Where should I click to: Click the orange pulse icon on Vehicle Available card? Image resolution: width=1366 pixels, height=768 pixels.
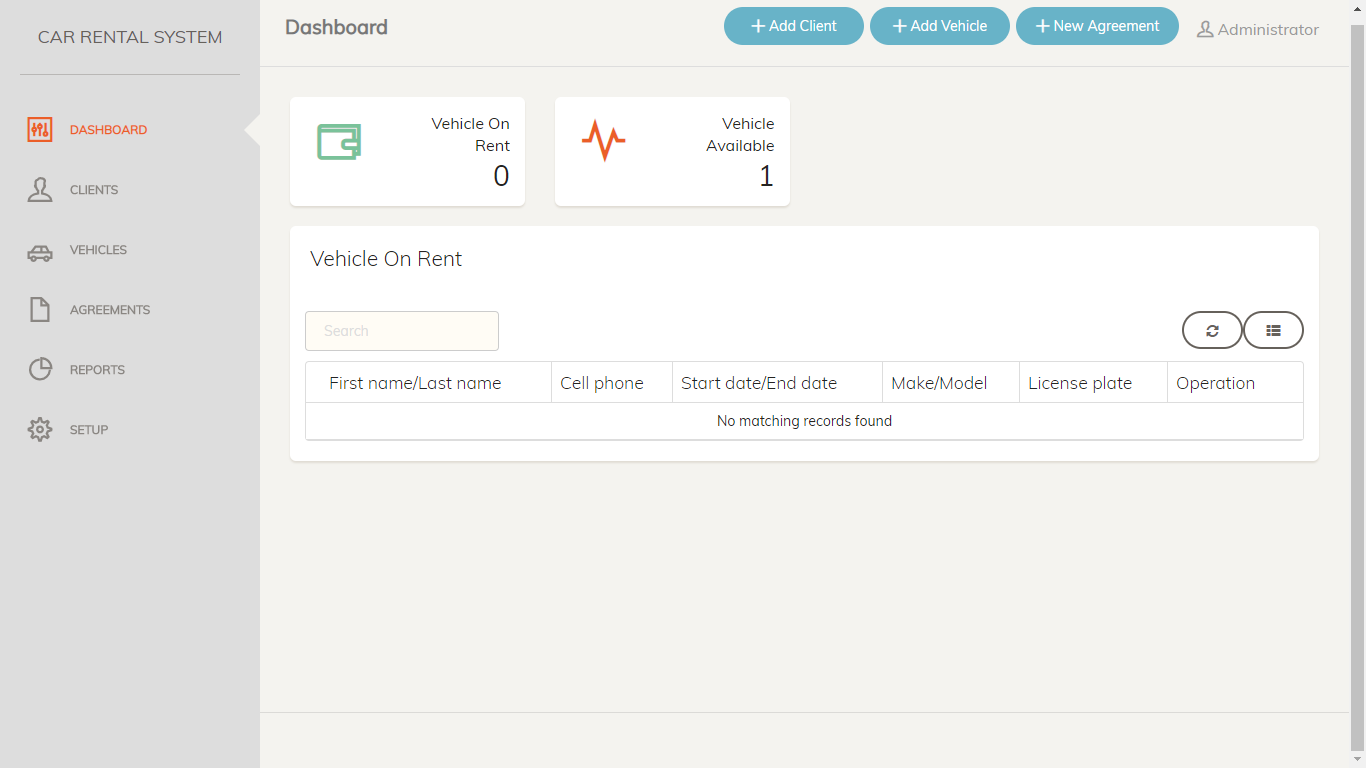603,141
